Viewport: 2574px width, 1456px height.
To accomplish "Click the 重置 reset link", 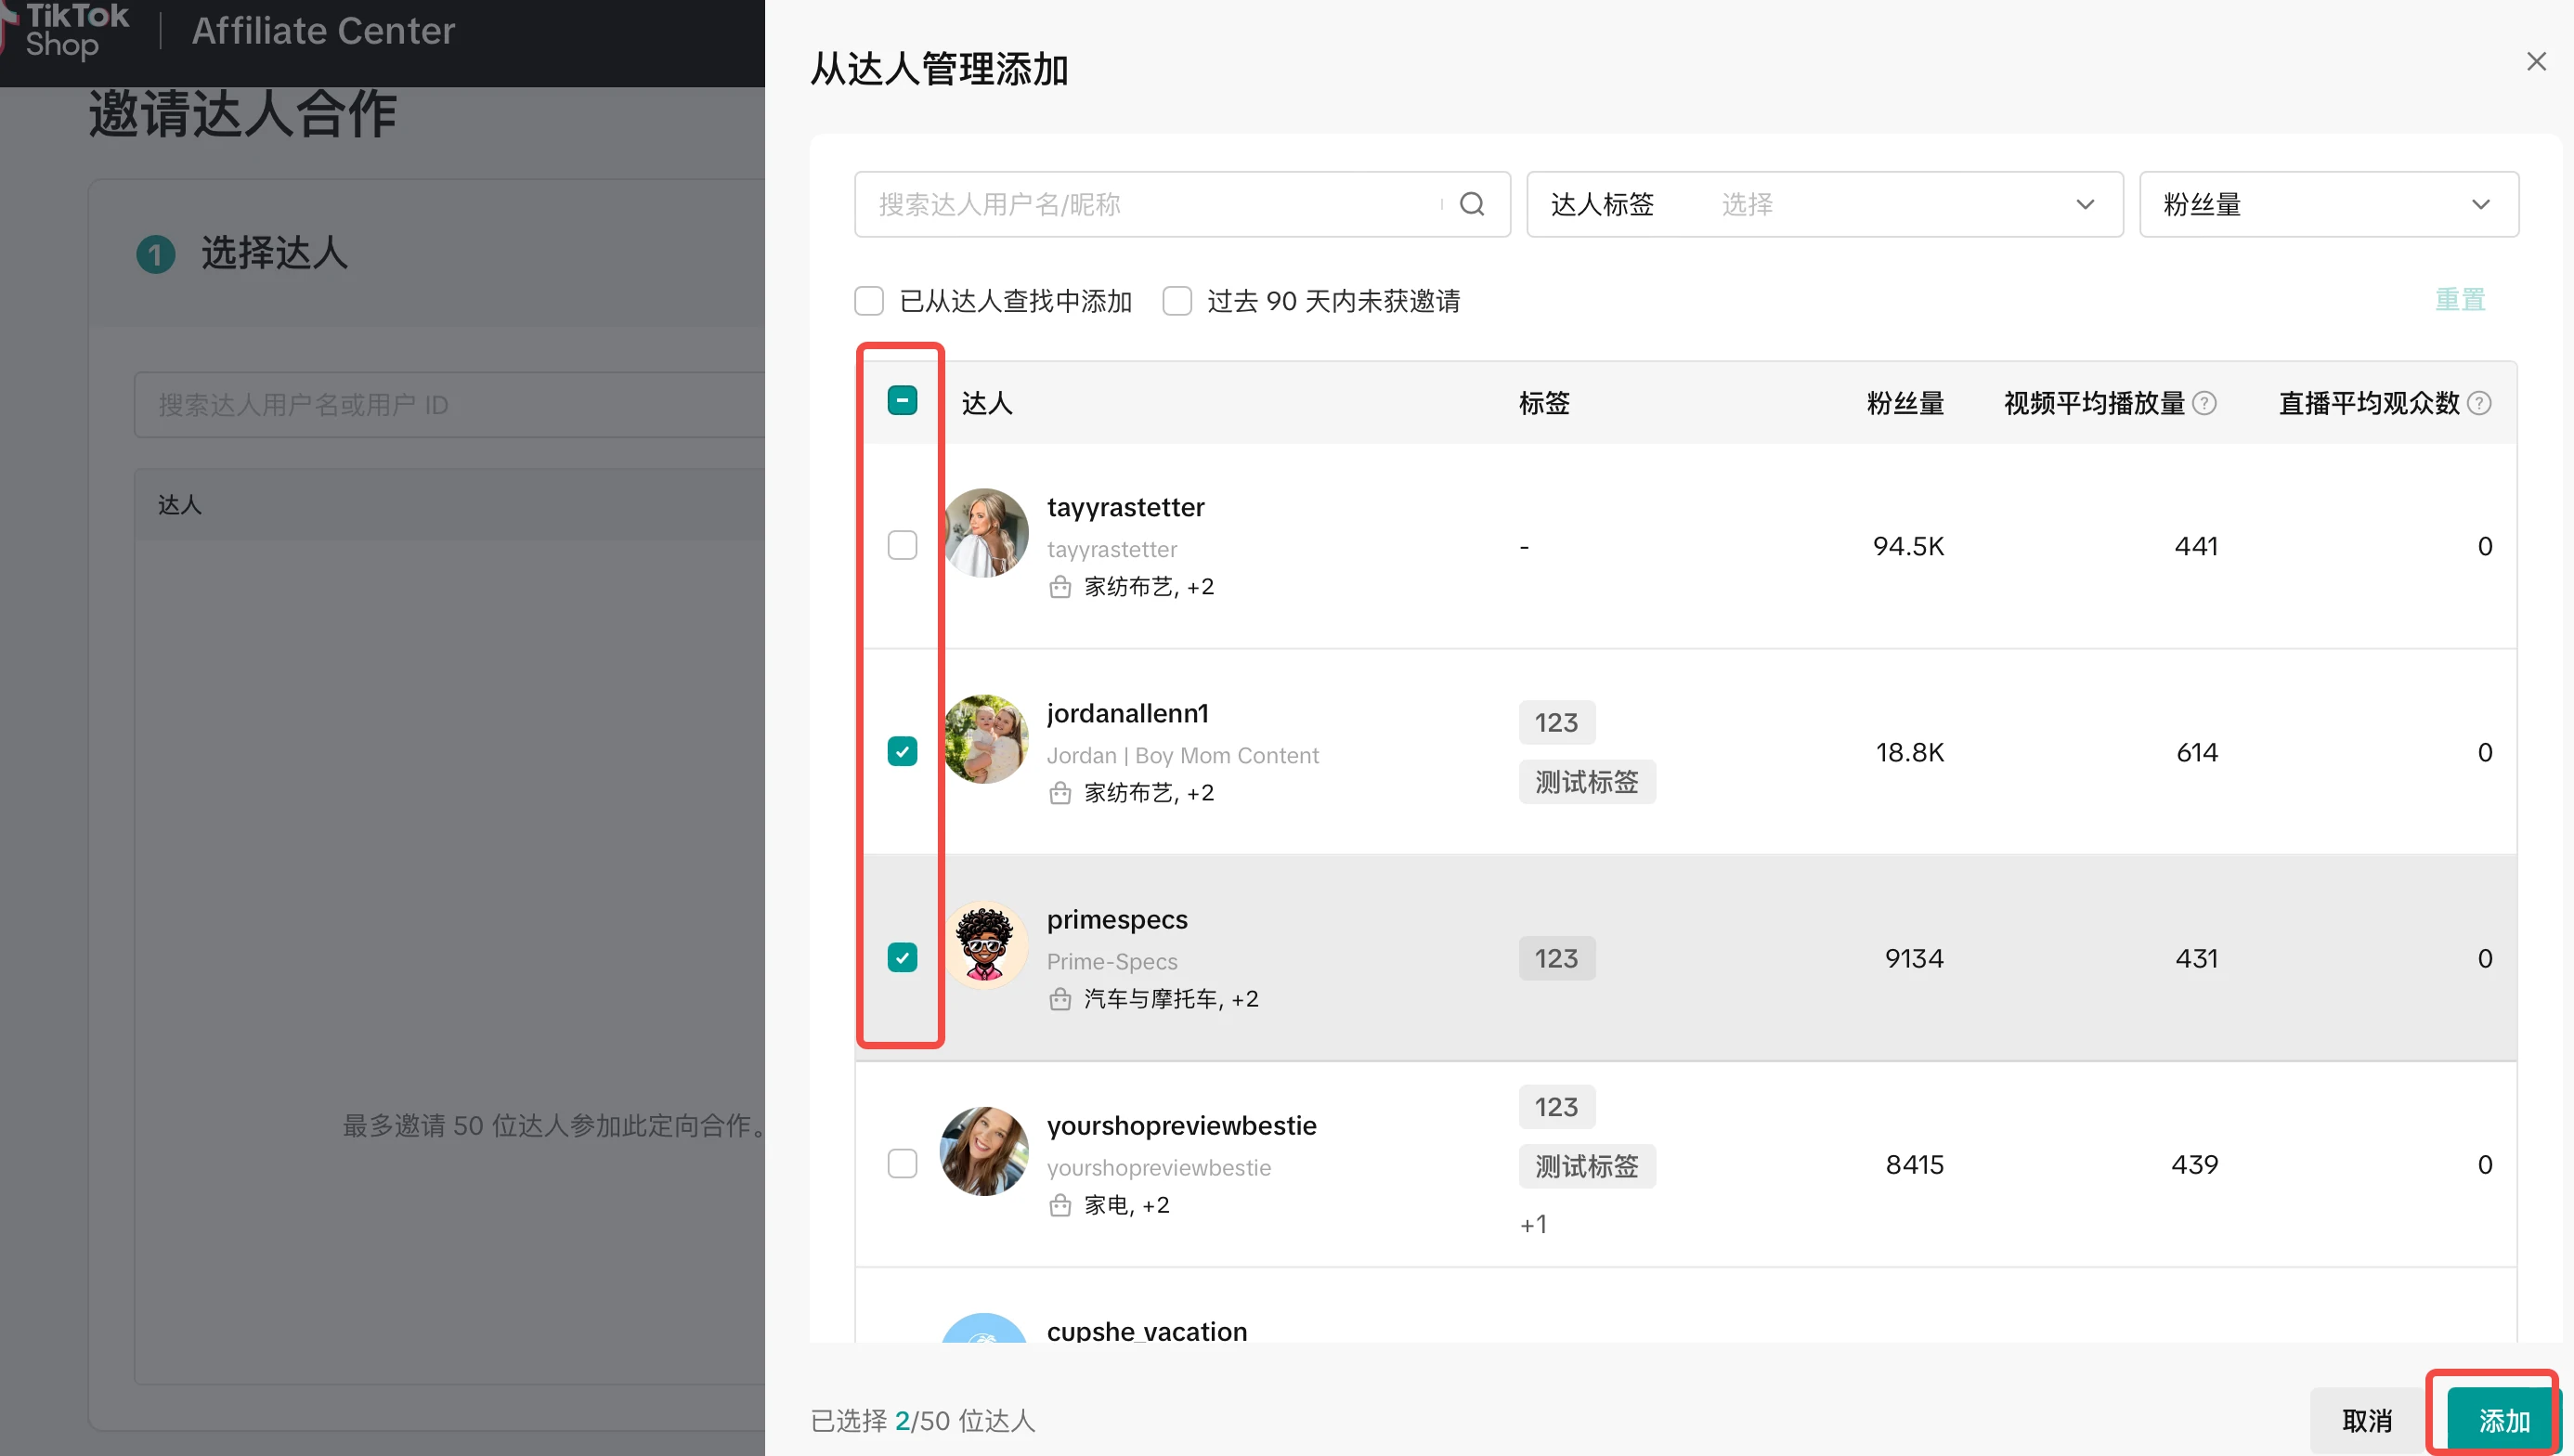I will pos(2461,299).
